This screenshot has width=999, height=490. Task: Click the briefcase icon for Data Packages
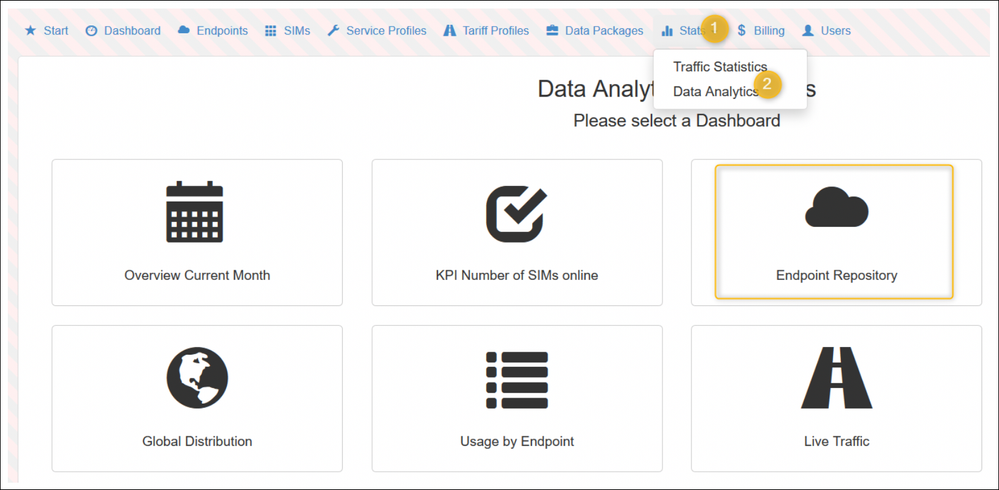click(x=552, y=31)
